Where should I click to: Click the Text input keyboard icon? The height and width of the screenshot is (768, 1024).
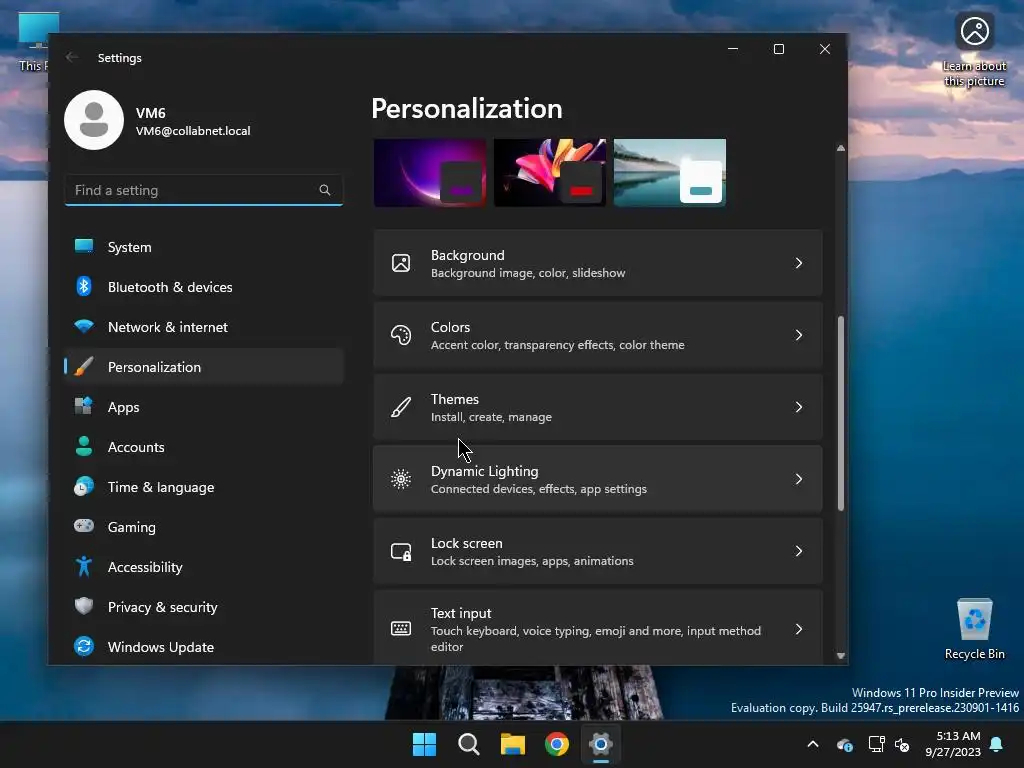[401, 628]
